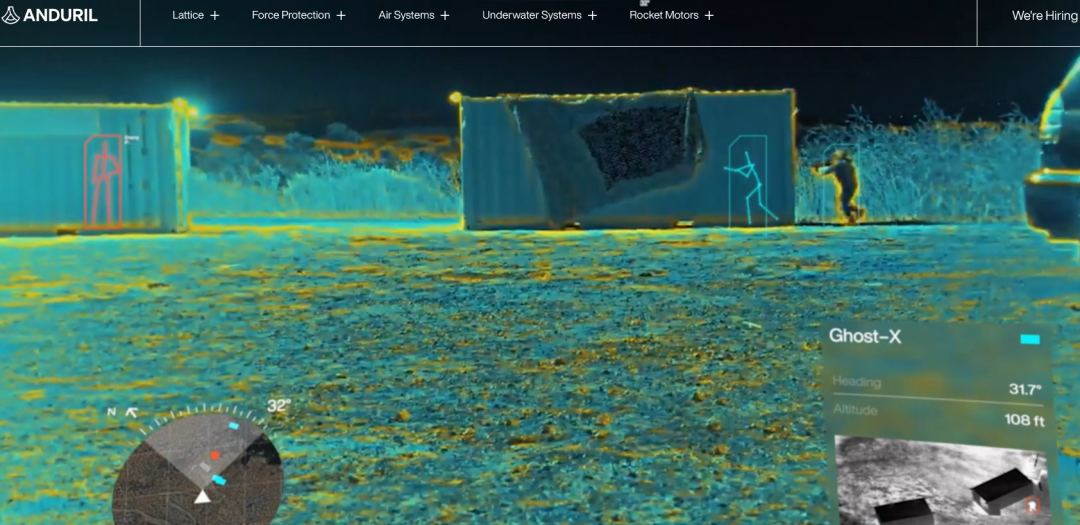Image resolution: width=1080 pixels, height=525 pixels.
Task: Select the lower cyan marker on radar map
Action: click(x=219, y=479)
